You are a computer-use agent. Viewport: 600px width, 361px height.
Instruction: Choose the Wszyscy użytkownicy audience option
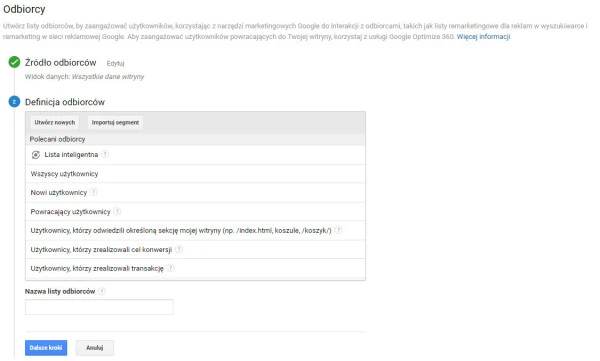[x=195, y=174]
